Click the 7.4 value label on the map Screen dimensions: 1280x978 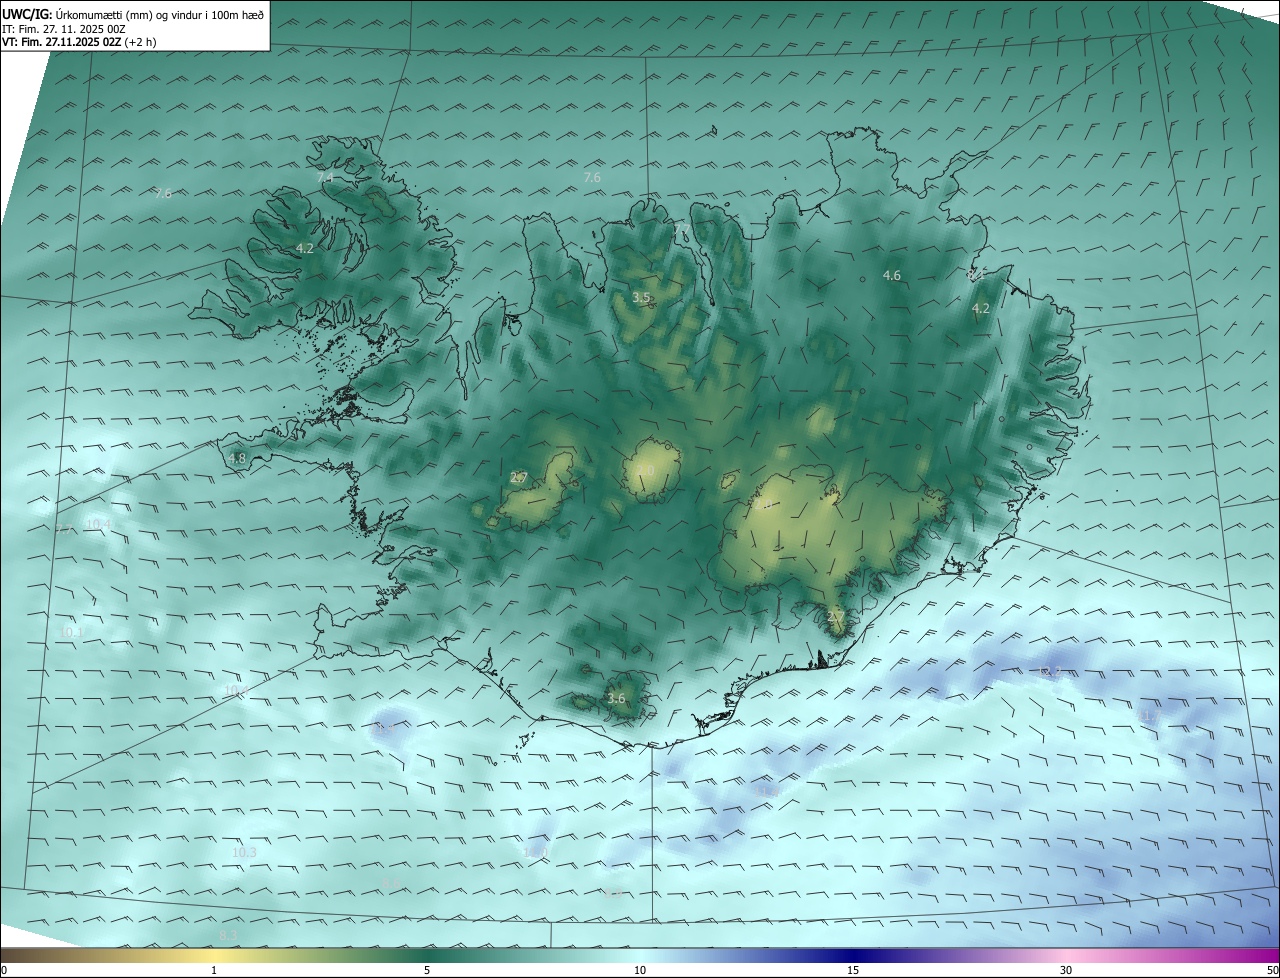pyautogui.click(x=325, y=177)
